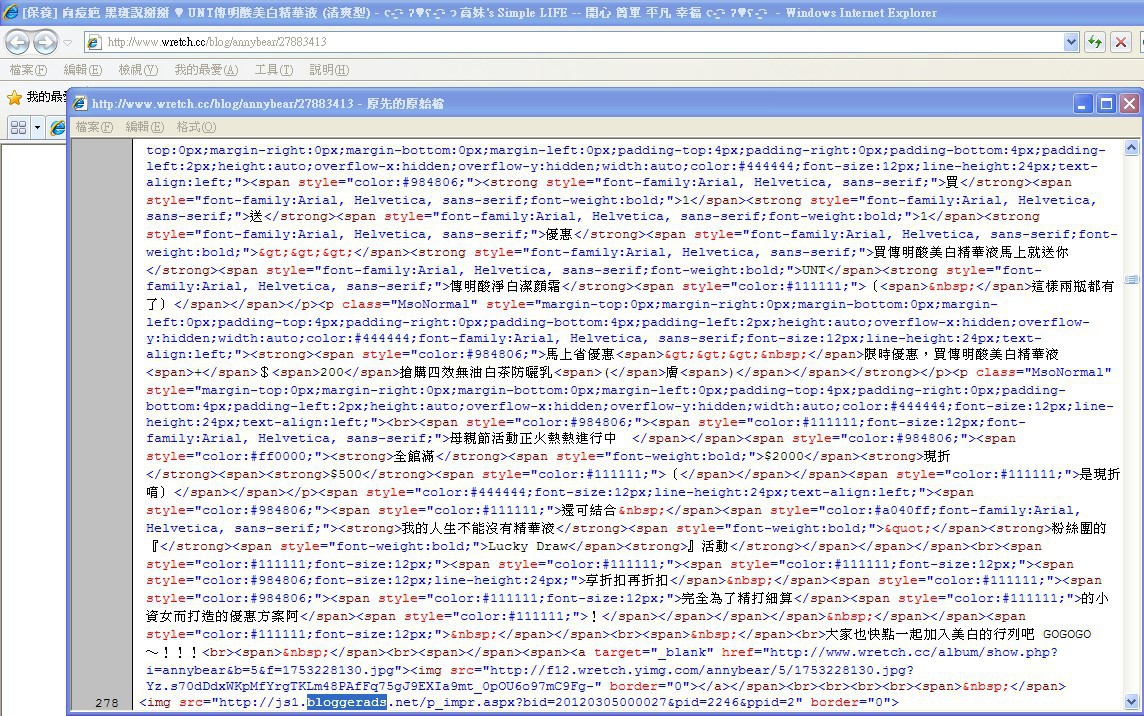
Task: Click the text 享折扣再折扣
Action: 628,580
